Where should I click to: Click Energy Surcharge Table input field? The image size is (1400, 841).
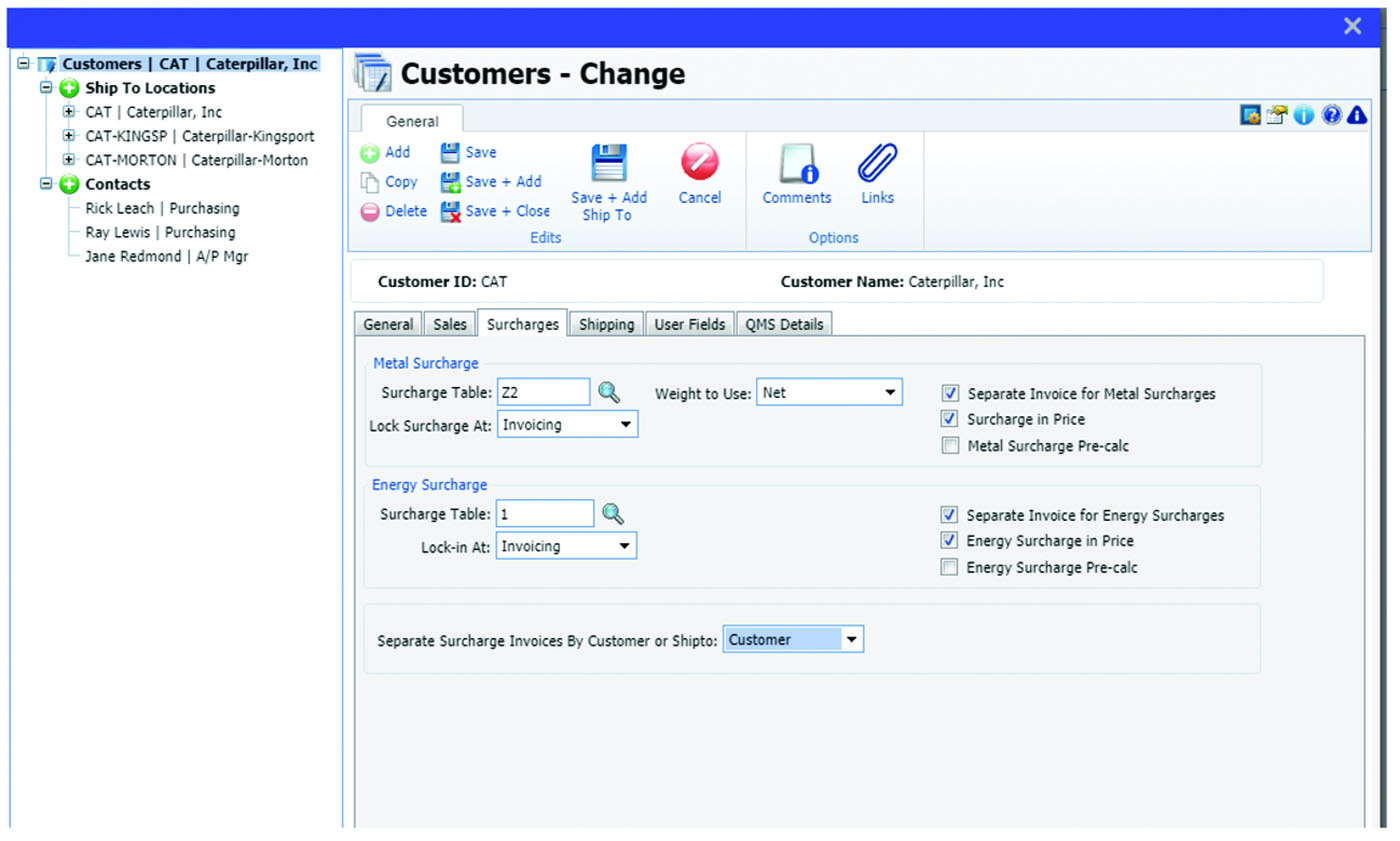click(545, 514)
